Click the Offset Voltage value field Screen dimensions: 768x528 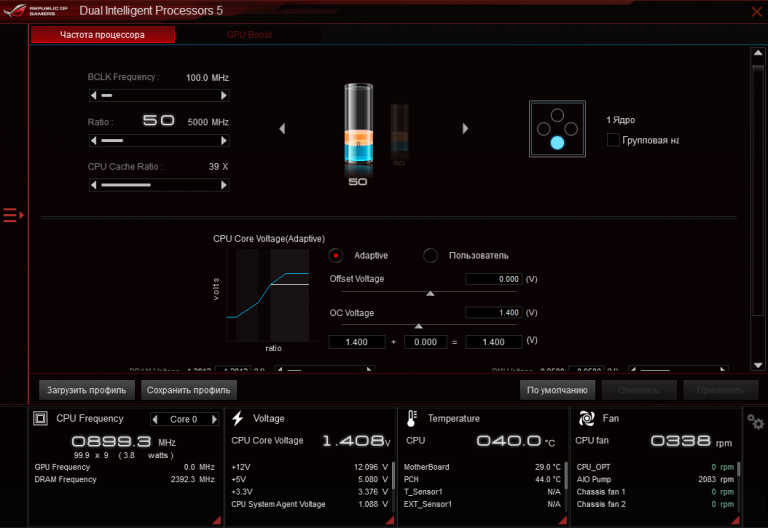point(494,279)
